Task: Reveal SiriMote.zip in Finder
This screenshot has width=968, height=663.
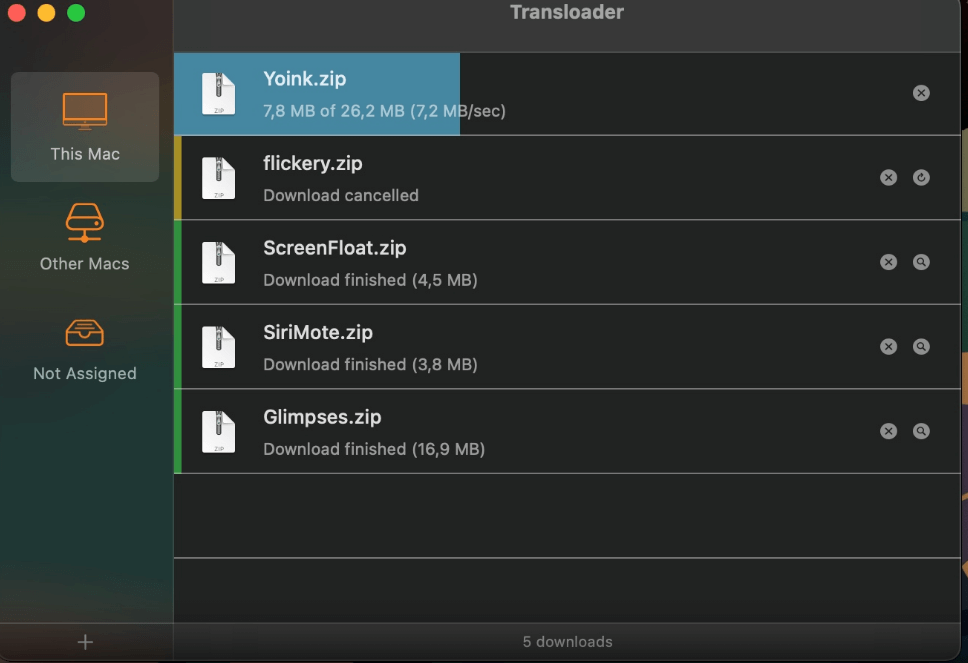Action: pos(921,346)
